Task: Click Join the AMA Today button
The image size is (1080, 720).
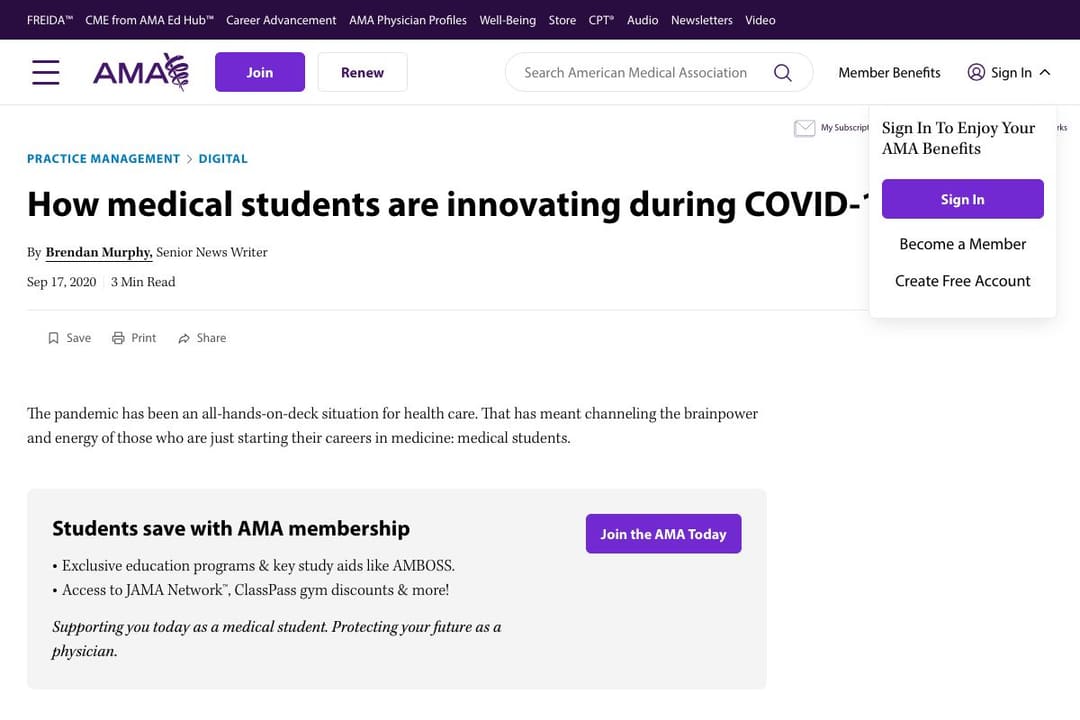Action: [663, 533]
